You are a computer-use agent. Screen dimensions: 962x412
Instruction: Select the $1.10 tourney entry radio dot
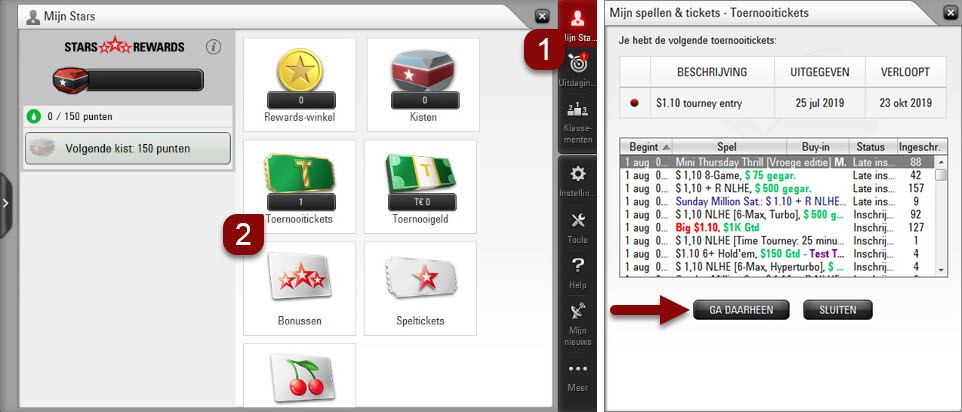tap(634, 104)
